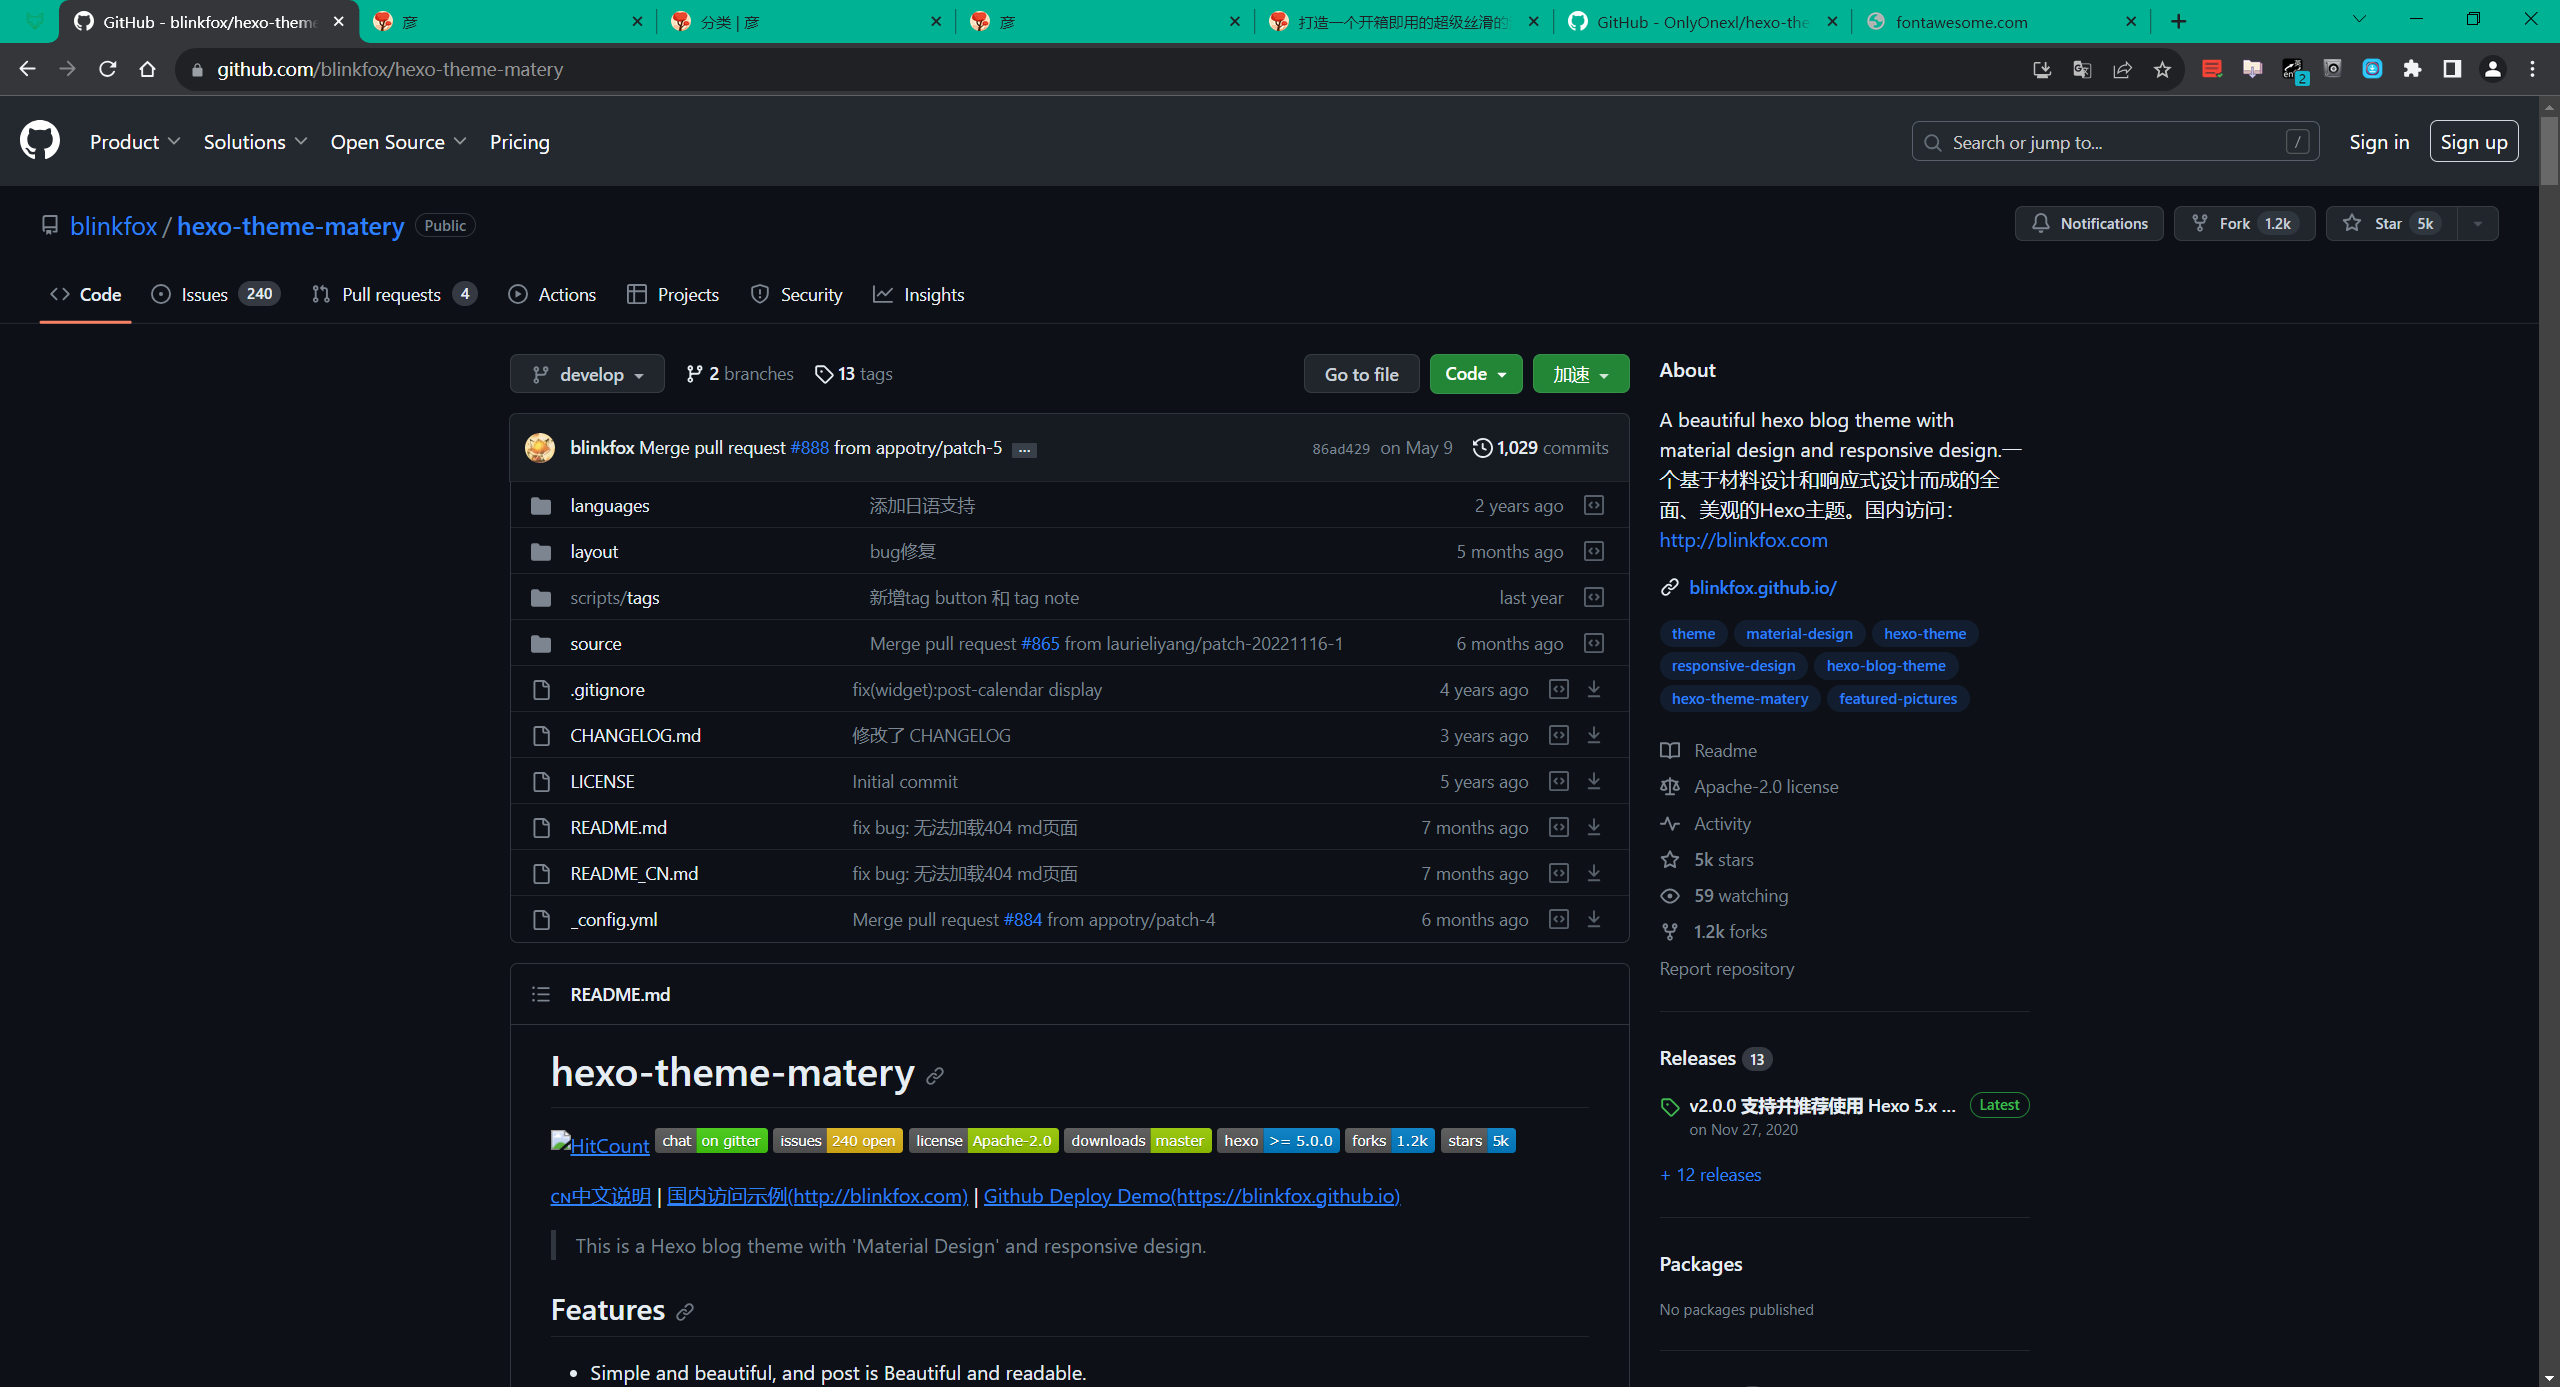This screenshot has height=1387, width=2560.
Task: Click the GitHub Octocat home logo
Action: [40, 141]
